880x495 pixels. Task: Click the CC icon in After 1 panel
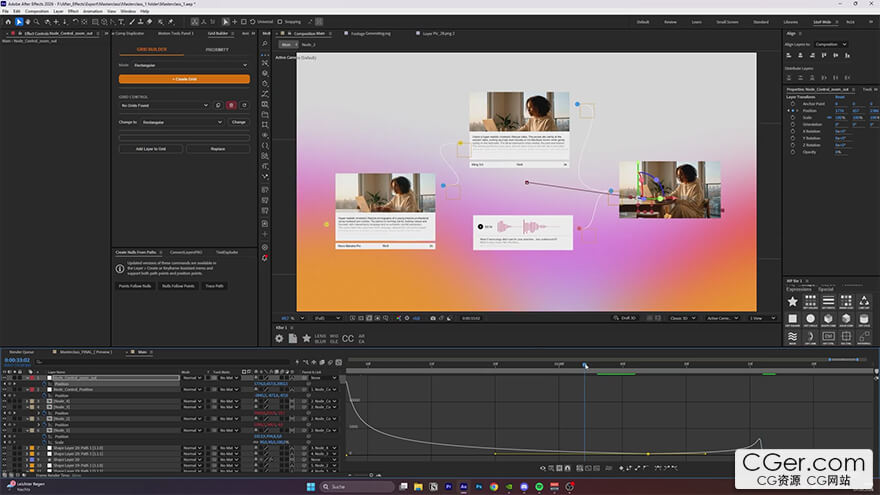coord(348,338)
